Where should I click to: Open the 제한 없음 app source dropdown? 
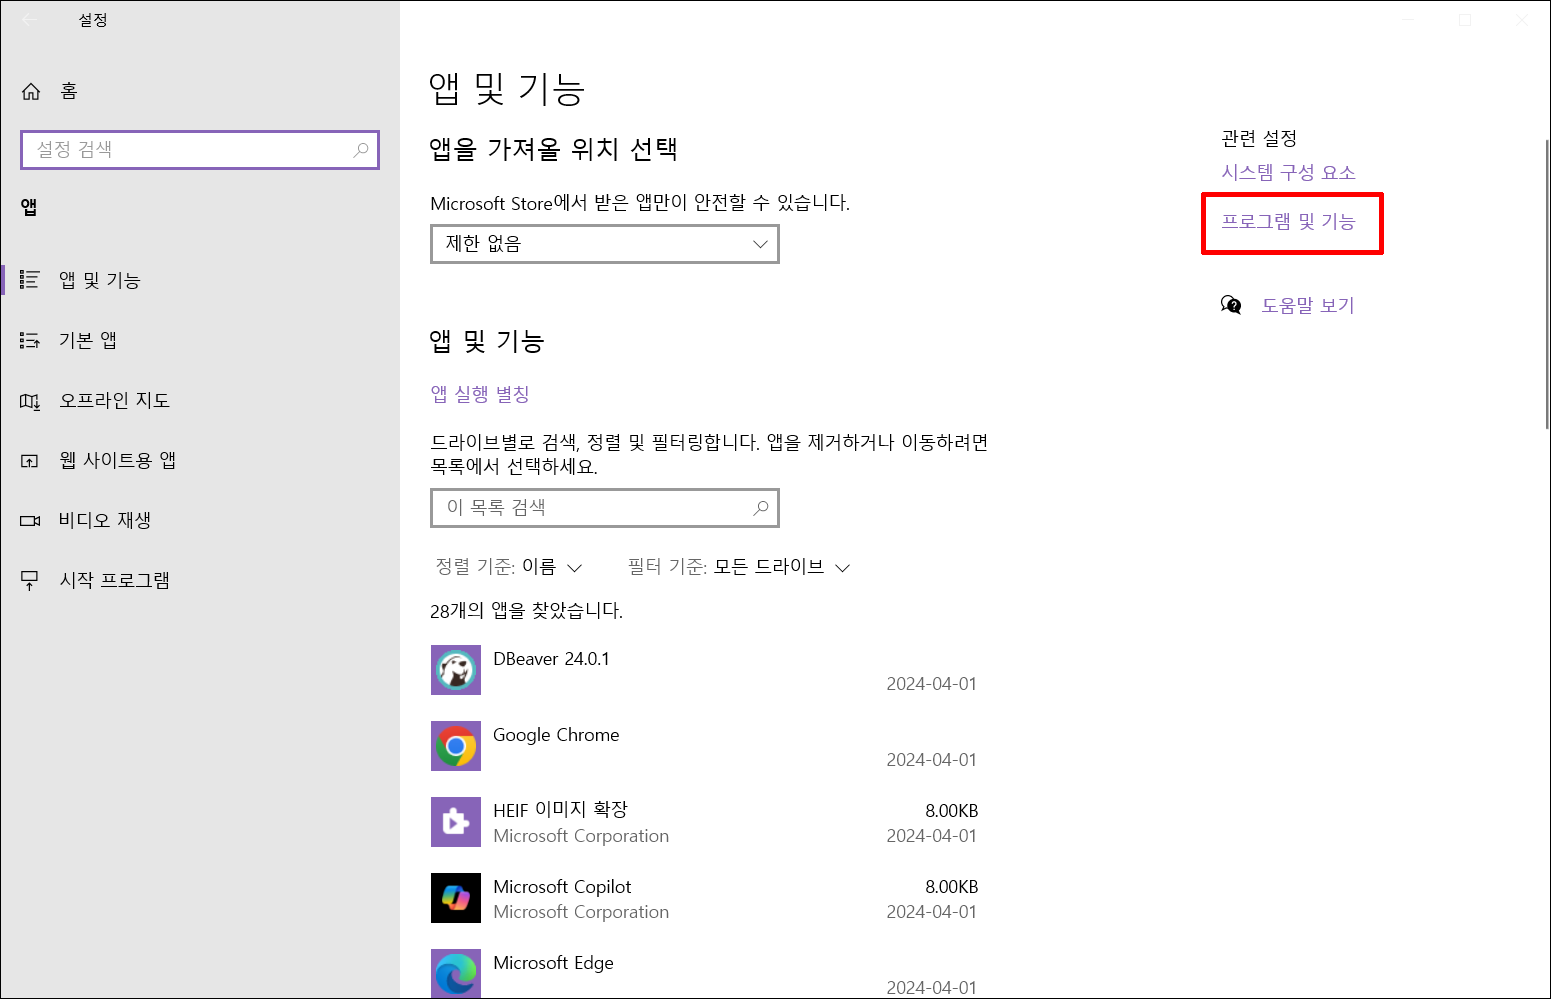point(605,244)
